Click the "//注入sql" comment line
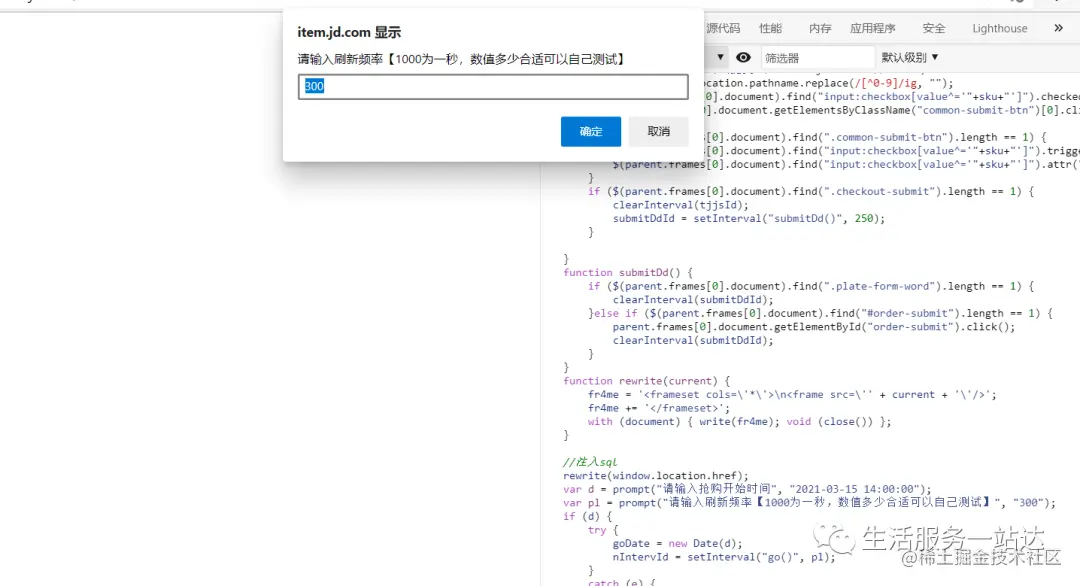Viewport: 1080px width, 586px height. click(590, 462)
